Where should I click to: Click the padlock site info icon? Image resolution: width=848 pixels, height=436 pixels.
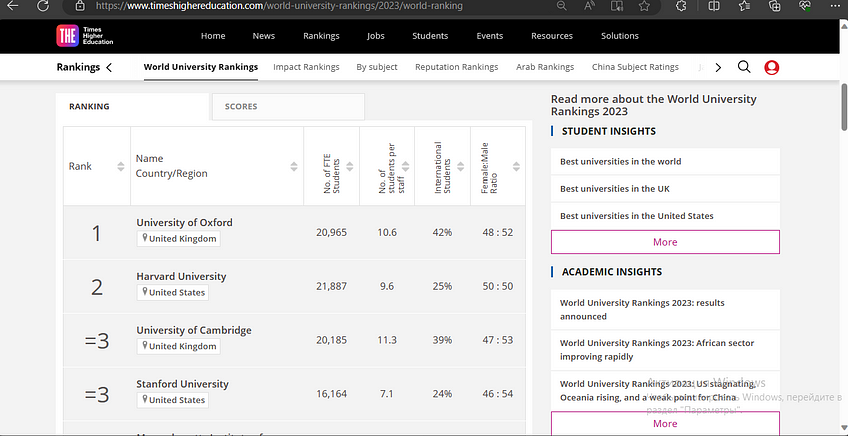pyautogui.click(x=80, y=5)
